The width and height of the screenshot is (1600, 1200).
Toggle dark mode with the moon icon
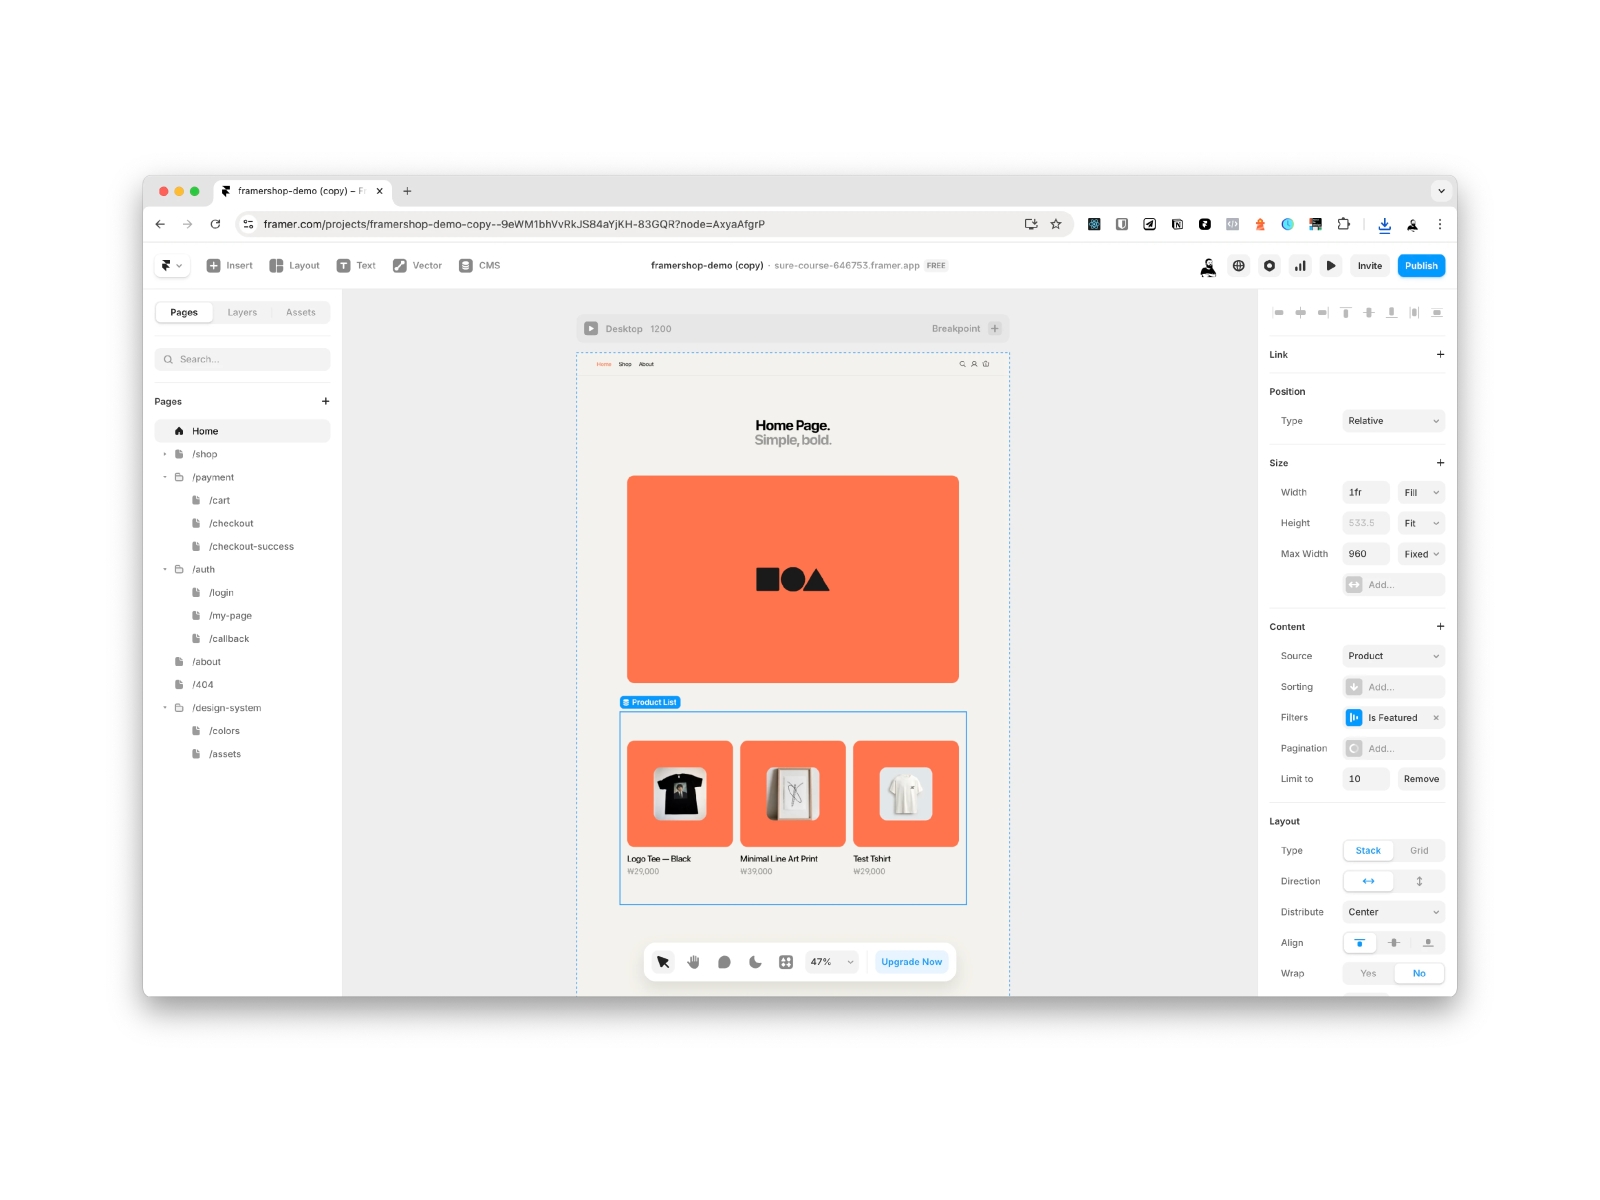click(x=754, y=962)
